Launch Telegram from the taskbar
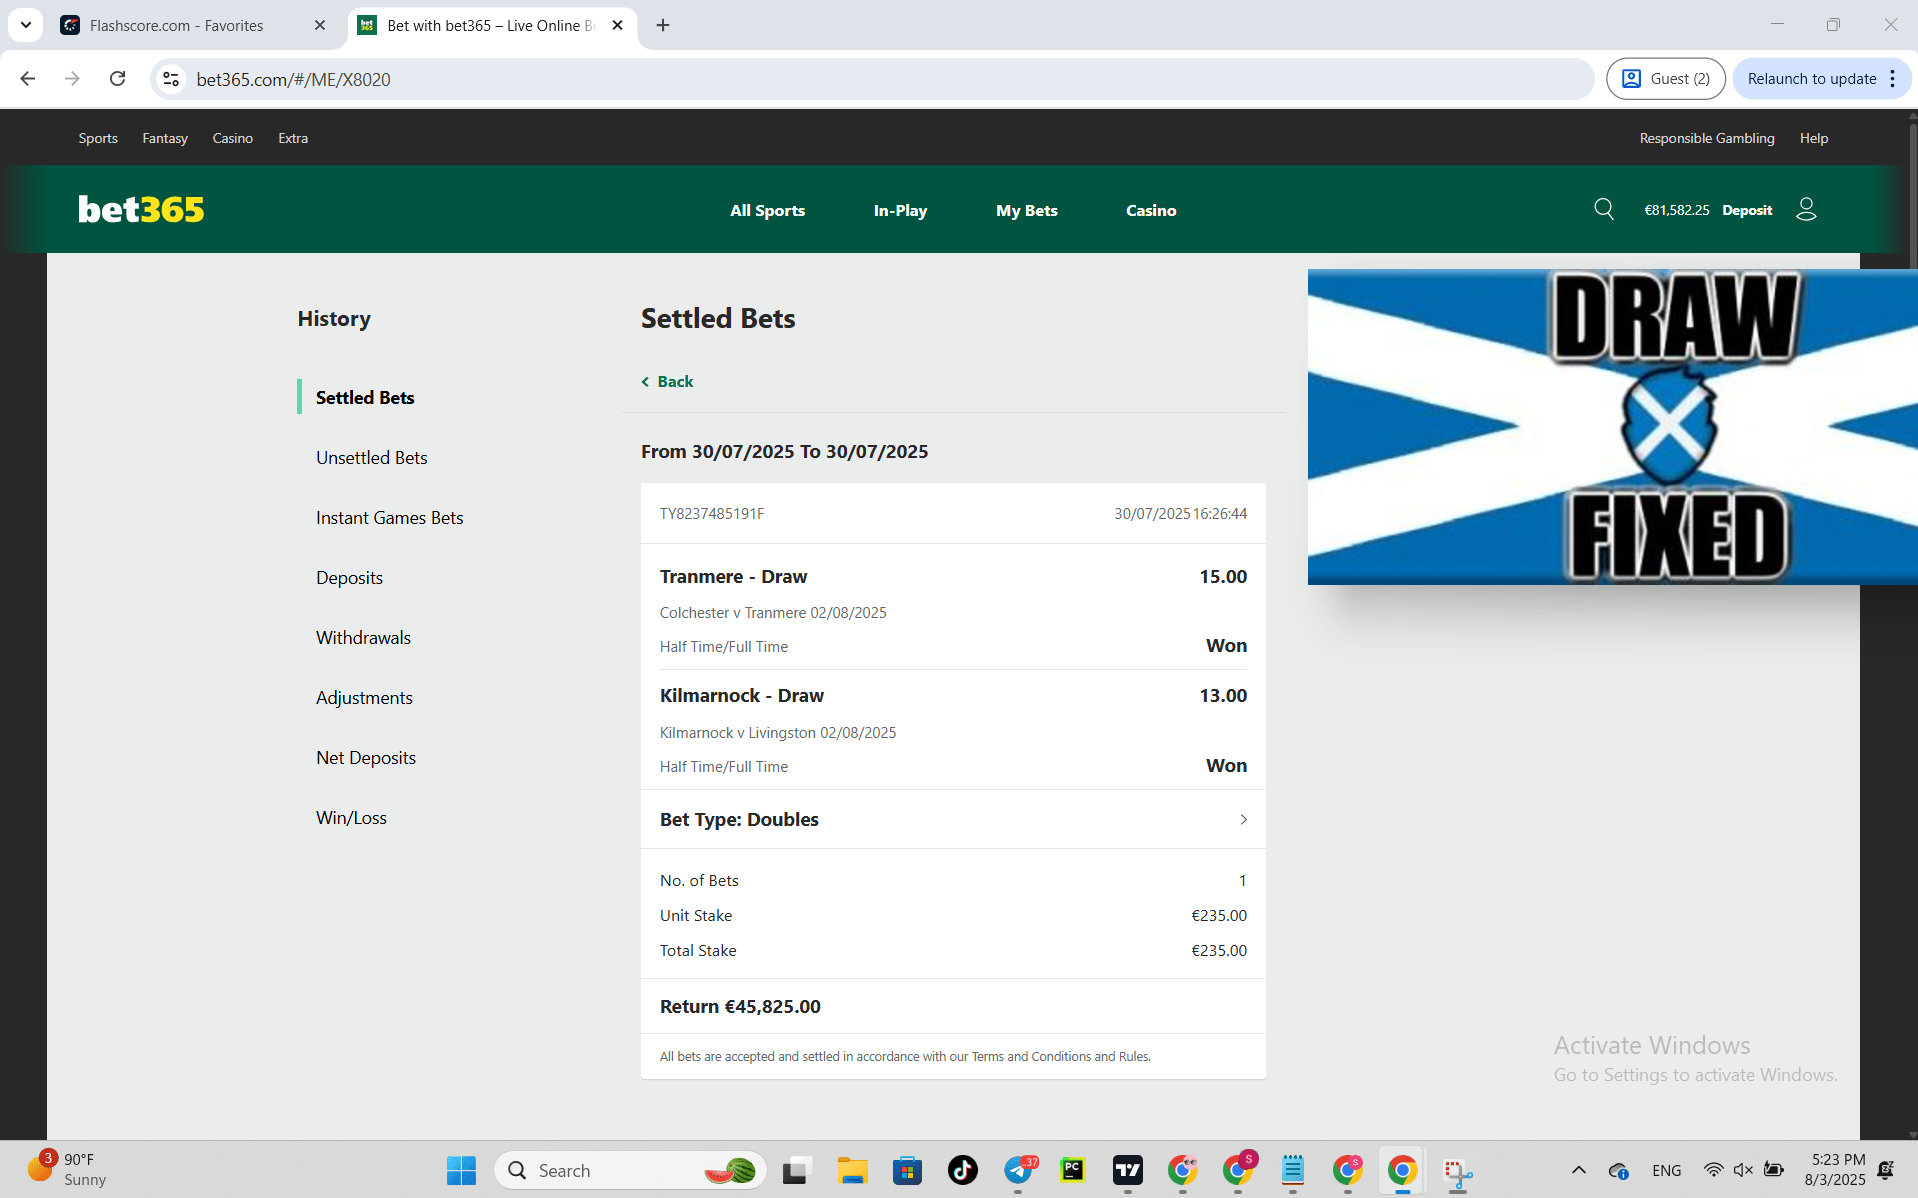The width and height of the screenshot is (1918, 1198). point(1018,1170)
